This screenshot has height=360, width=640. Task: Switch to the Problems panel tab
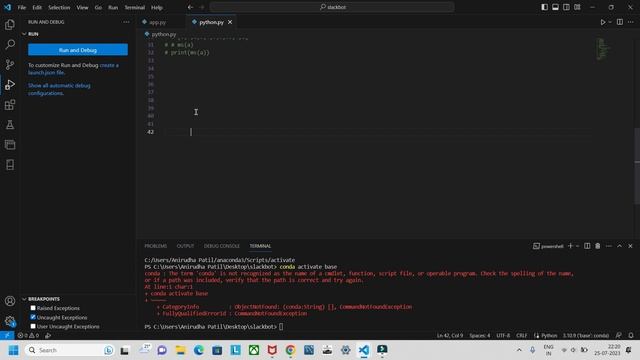(x=156, y=246)
